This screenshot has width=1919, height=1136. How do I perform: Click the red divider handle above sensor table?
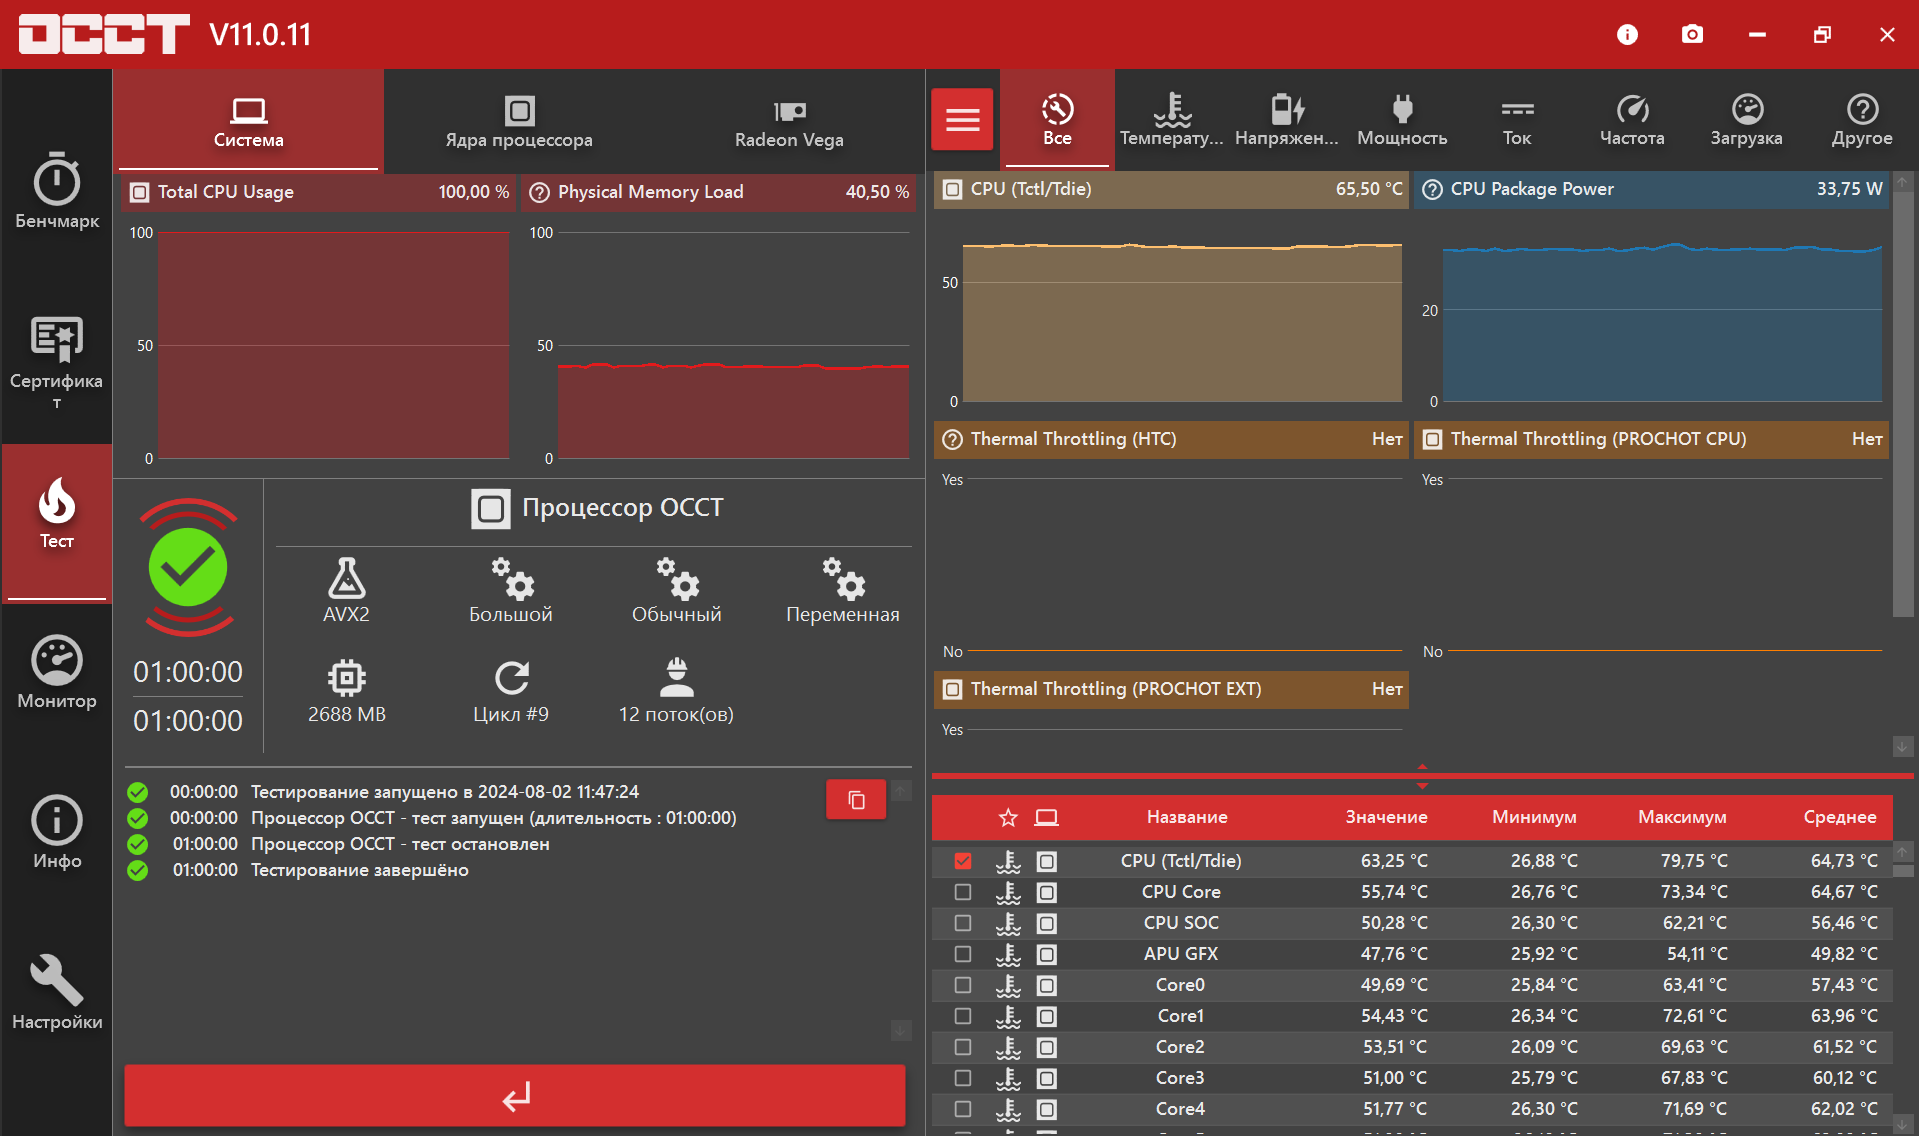click(1422, 776)
